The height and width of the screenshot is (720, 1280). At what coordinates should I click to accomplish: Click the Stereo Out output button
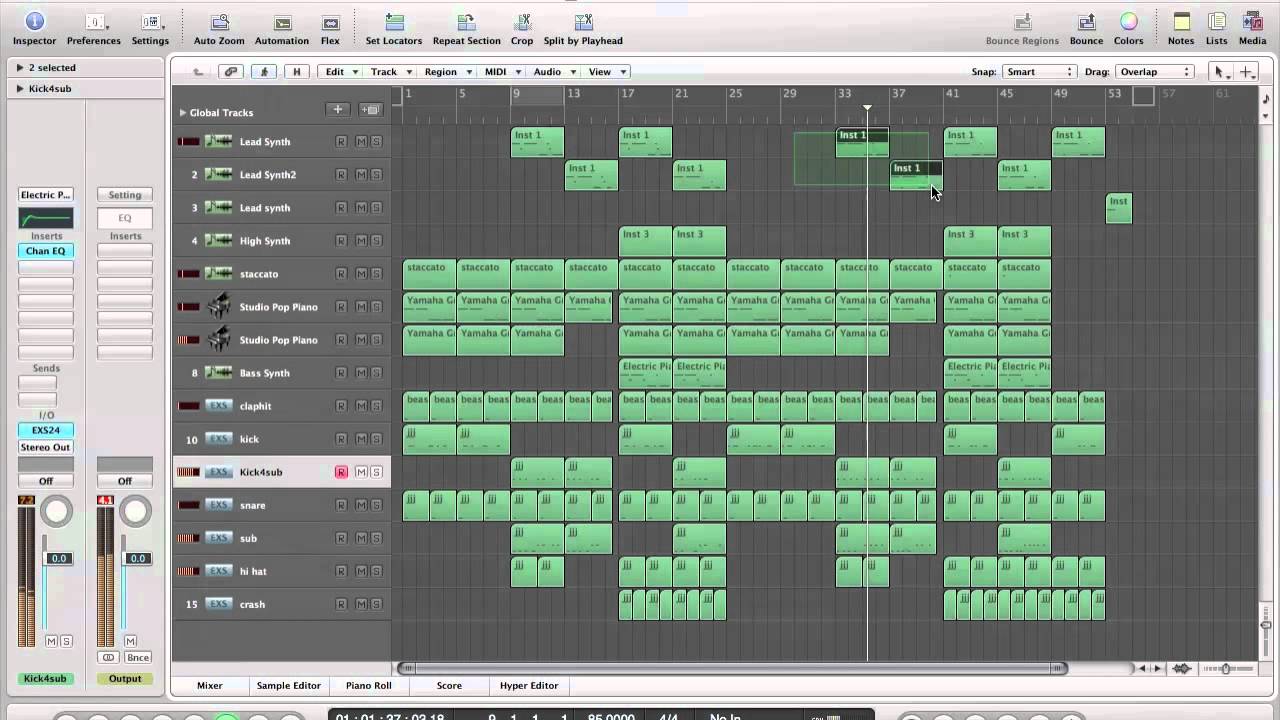[45, 447]
